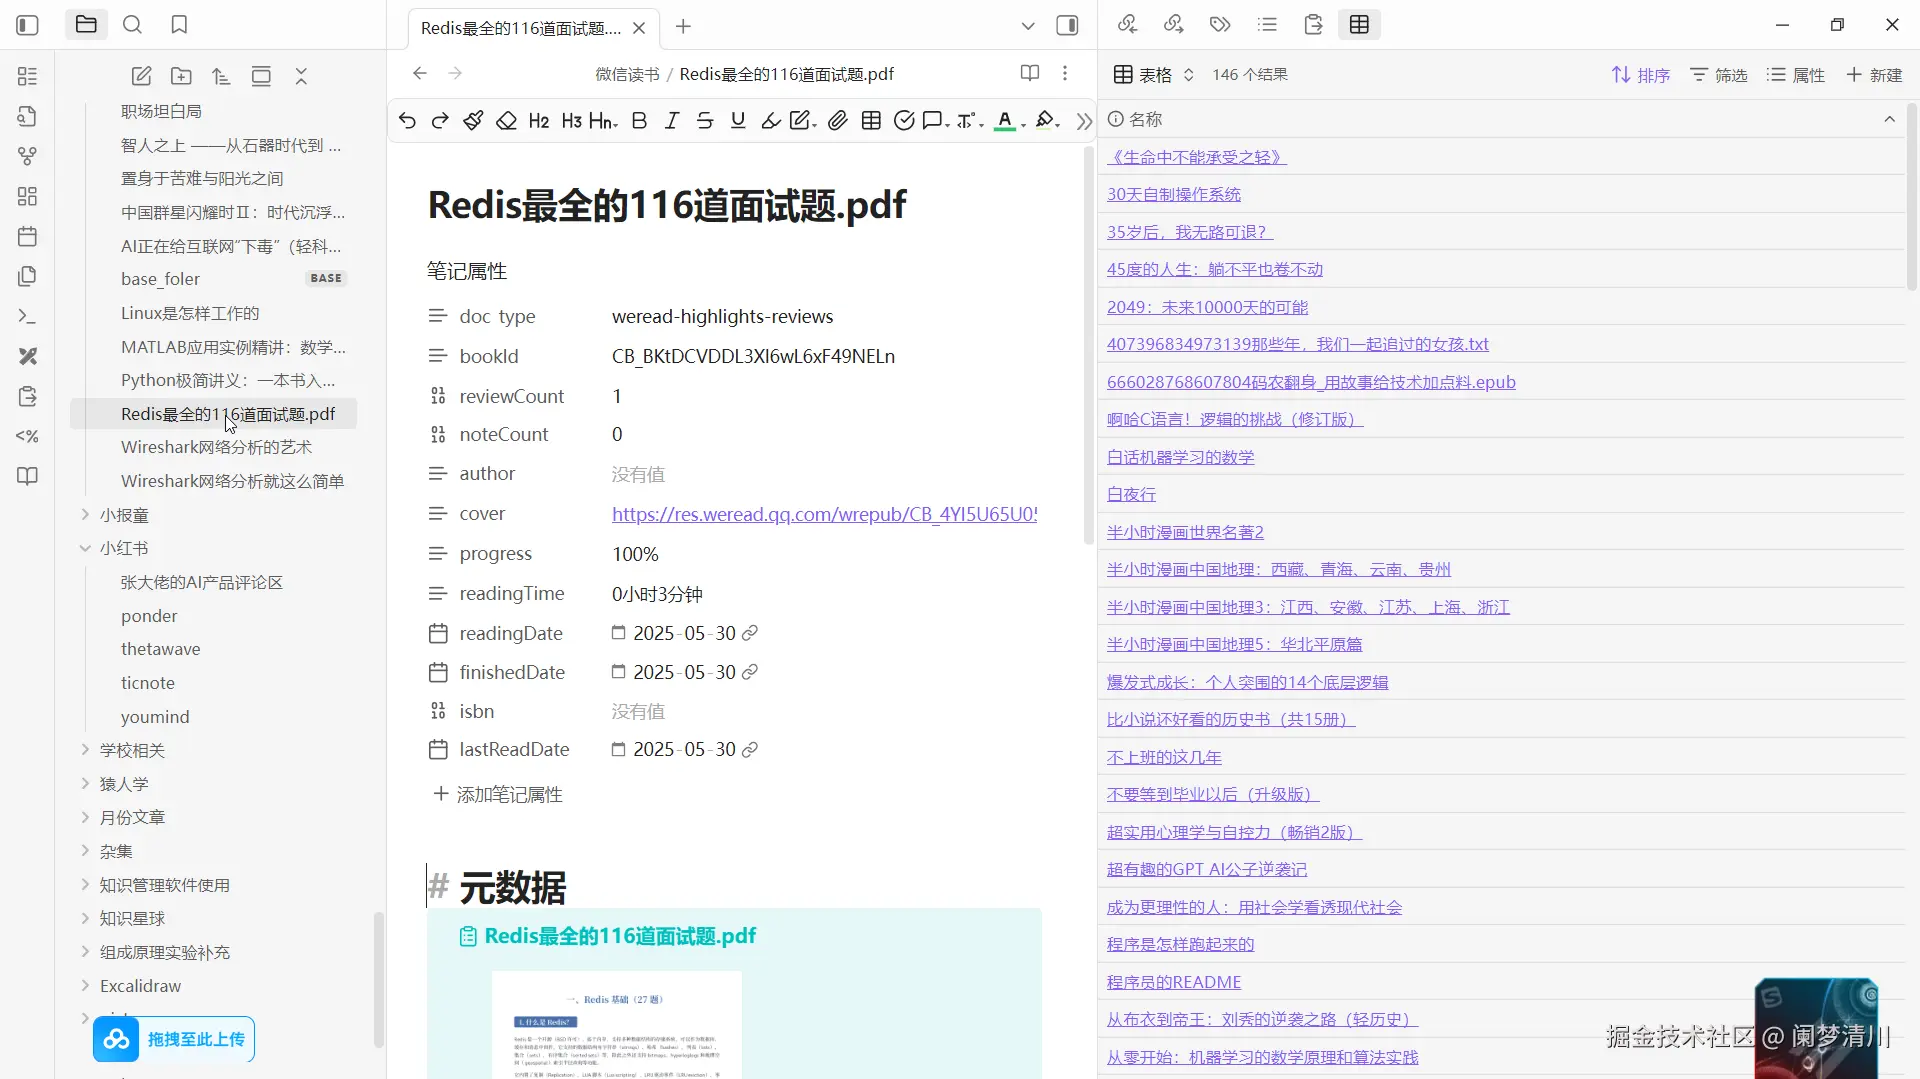Click the tags icon in the title bar
The width and height of the screenshot is (1920, 1079).
[x=1220, y=24]
